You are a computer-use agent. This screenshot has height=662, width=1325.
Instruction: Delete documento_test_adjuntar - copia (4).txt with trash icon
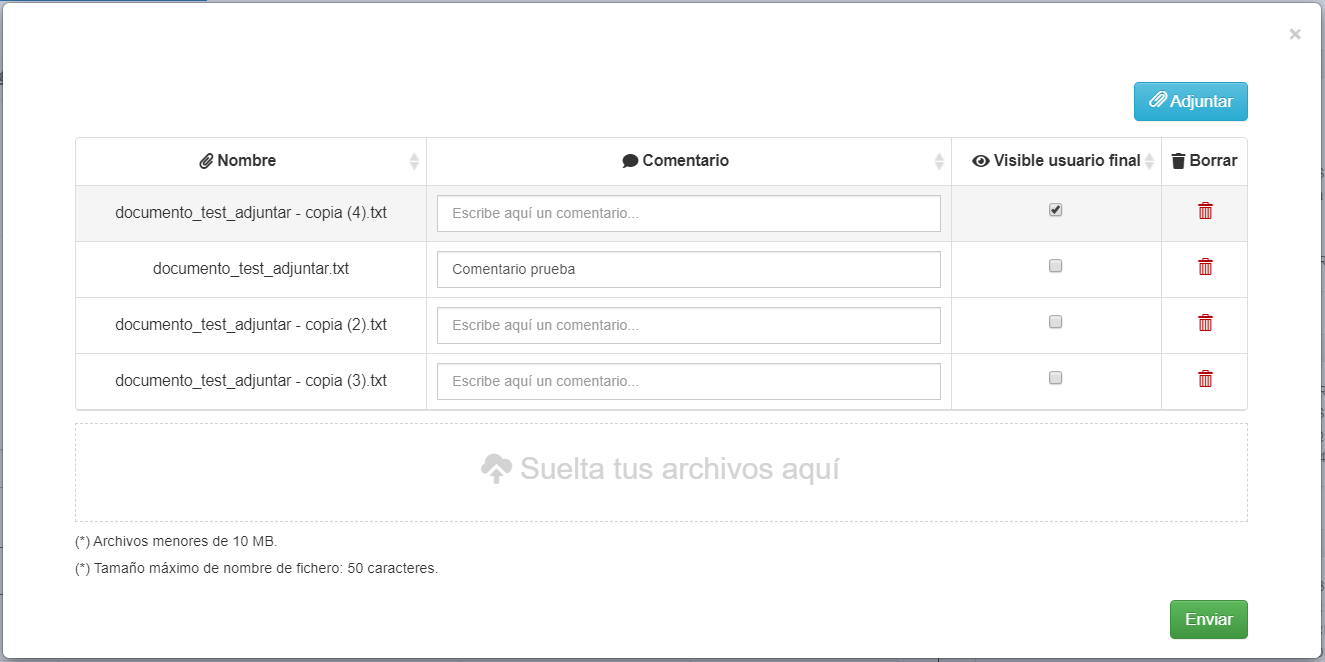click(1205, 211)
